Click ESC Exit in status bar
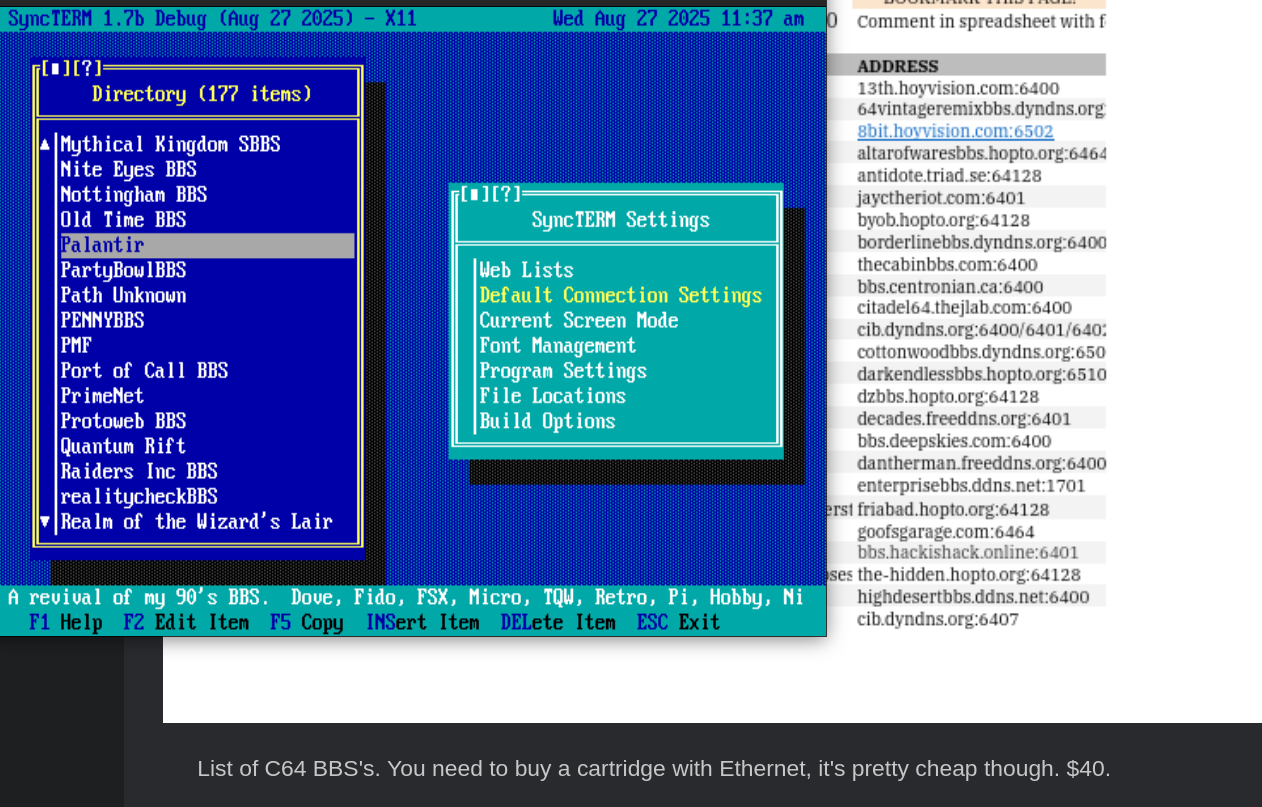 [x=679, y=623]
